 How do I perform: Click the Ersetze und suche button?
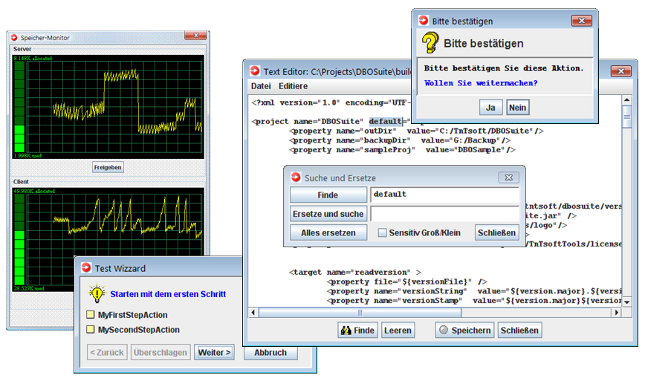[328, 214]
